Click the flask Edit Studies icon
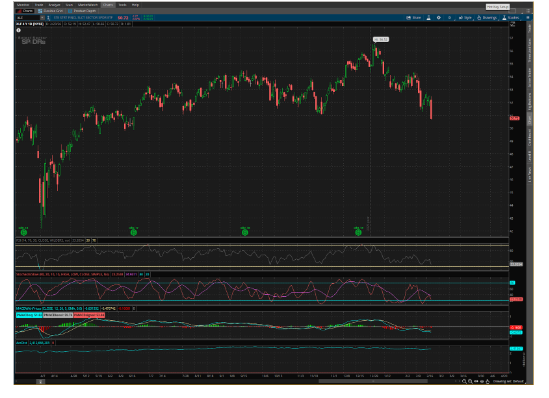 (428, 18)
